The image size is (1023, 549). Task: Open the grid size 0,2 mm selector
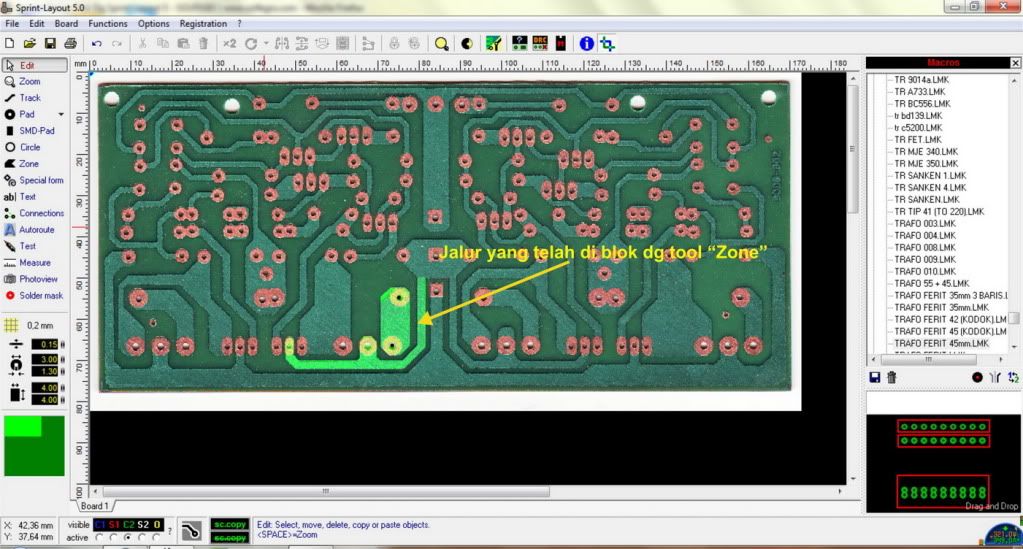pos(29,325)
